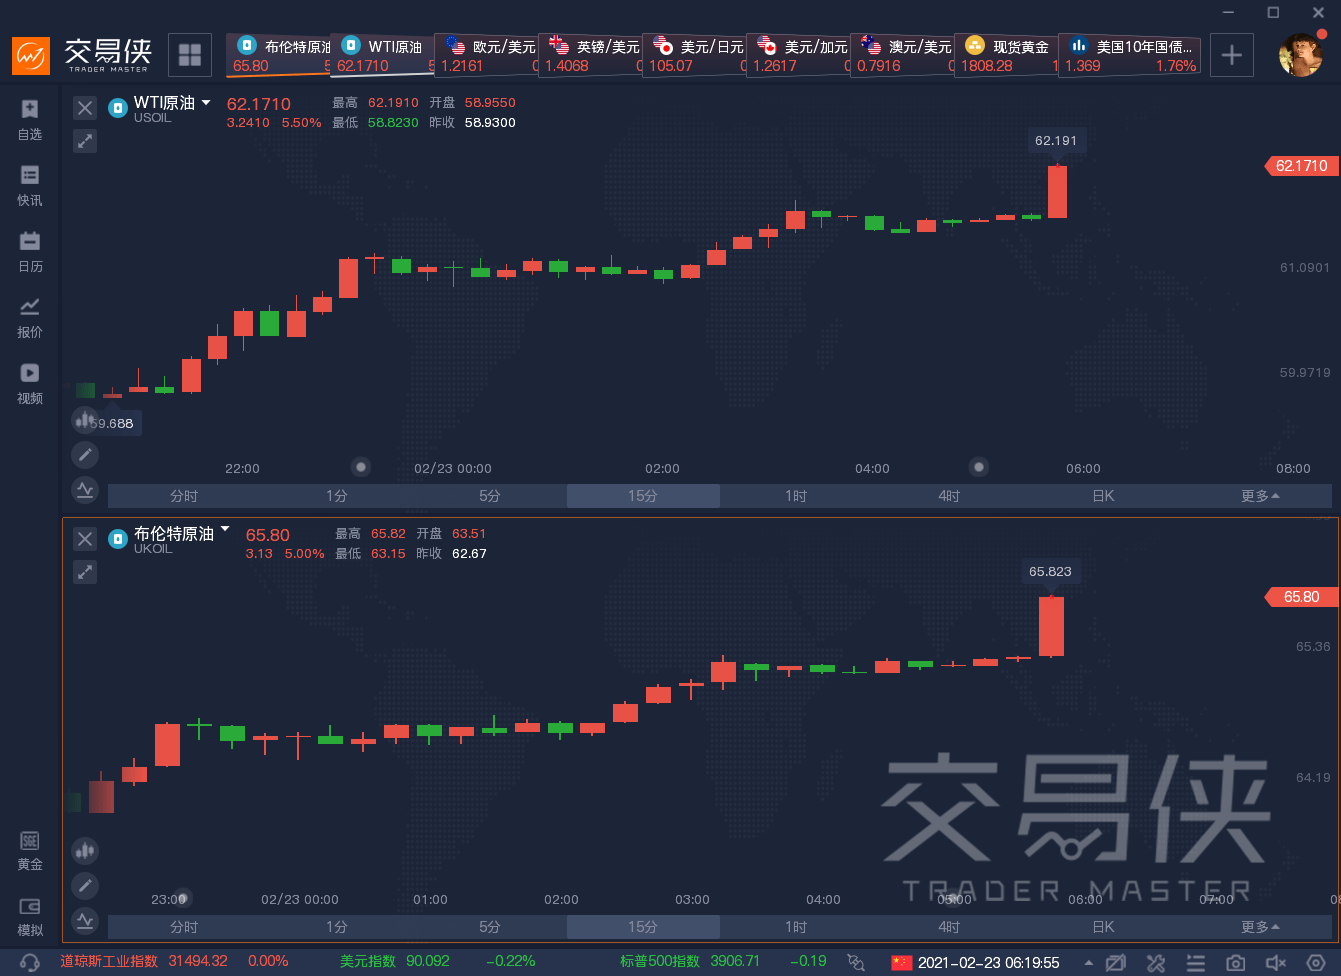1341x976 pixels.
Task: Add a new symbol tab with plus
Action: (1232, 55)
